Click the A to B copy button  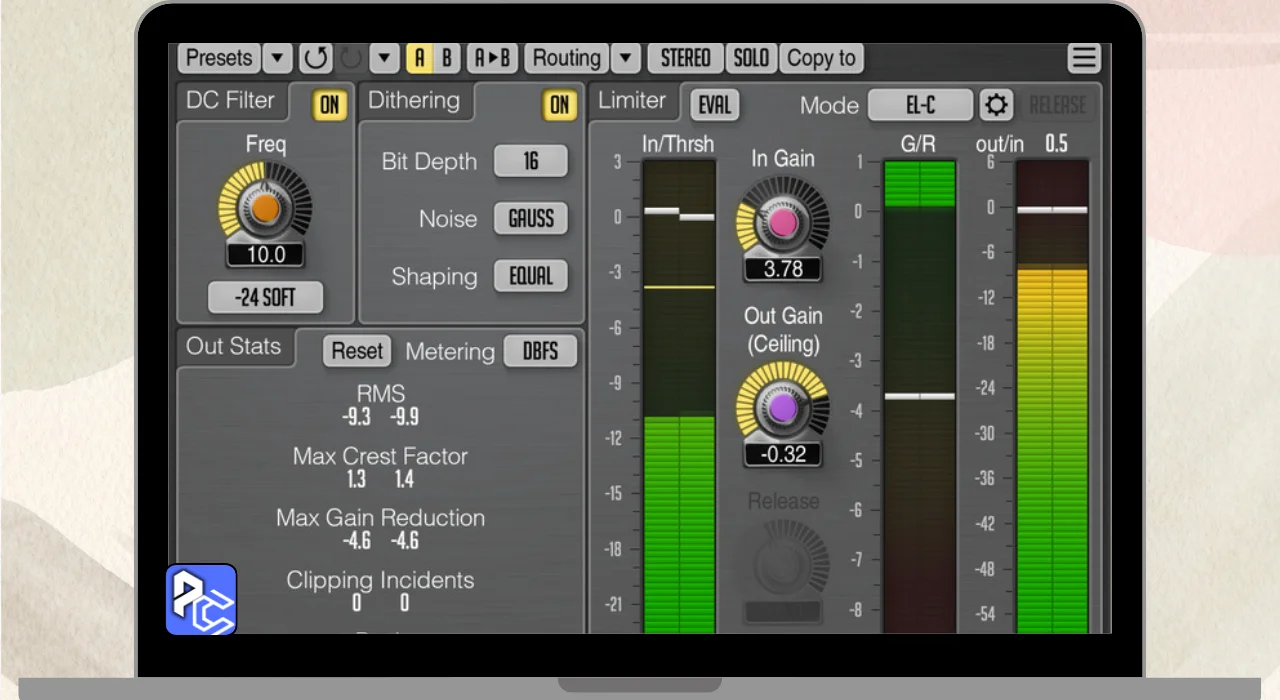tap(492, 58)
